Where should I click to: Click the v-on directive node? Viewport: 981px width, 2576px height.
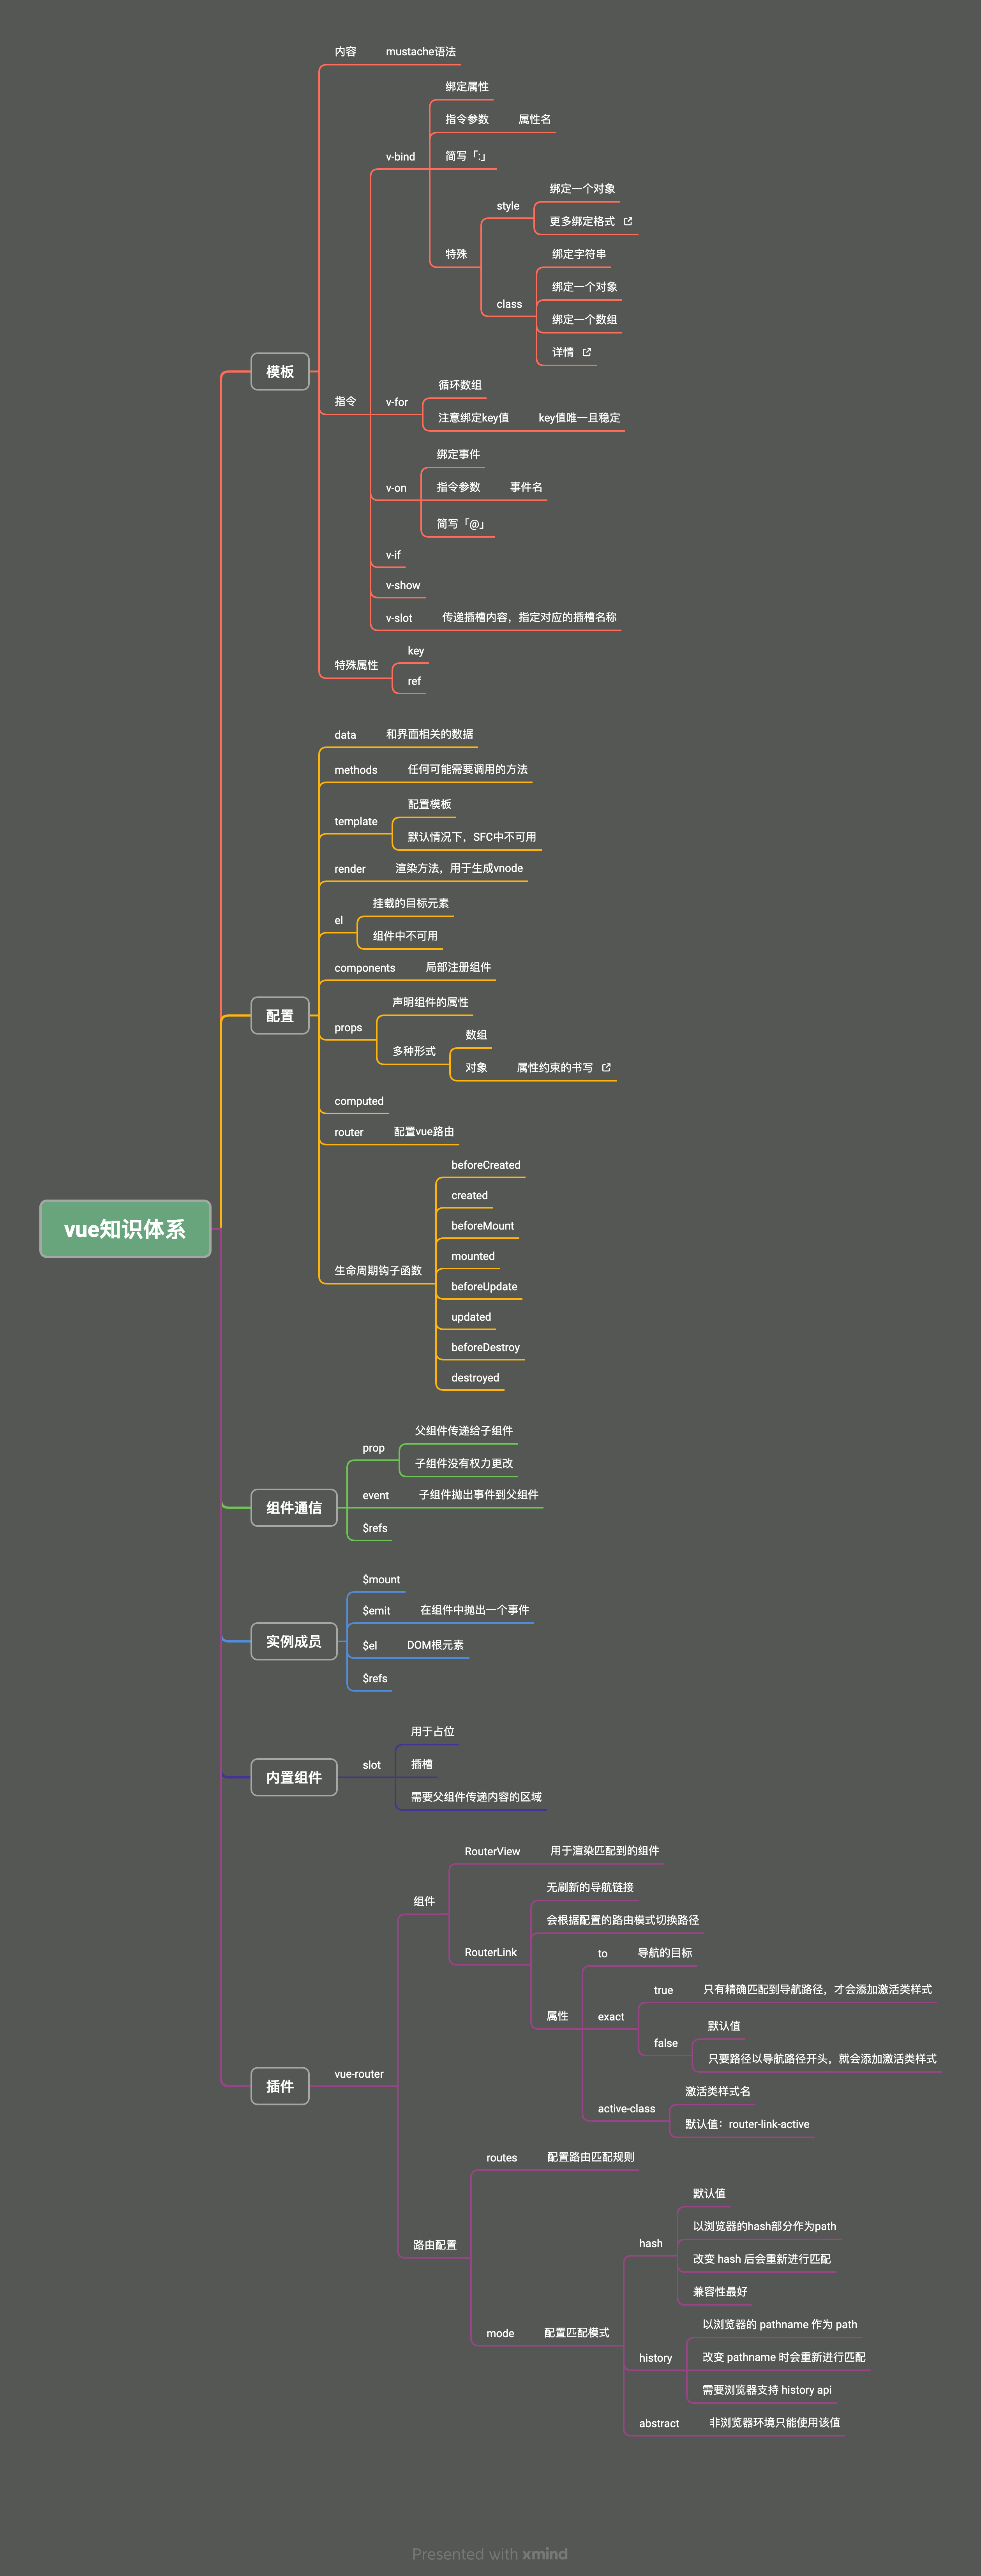[396, 488]
